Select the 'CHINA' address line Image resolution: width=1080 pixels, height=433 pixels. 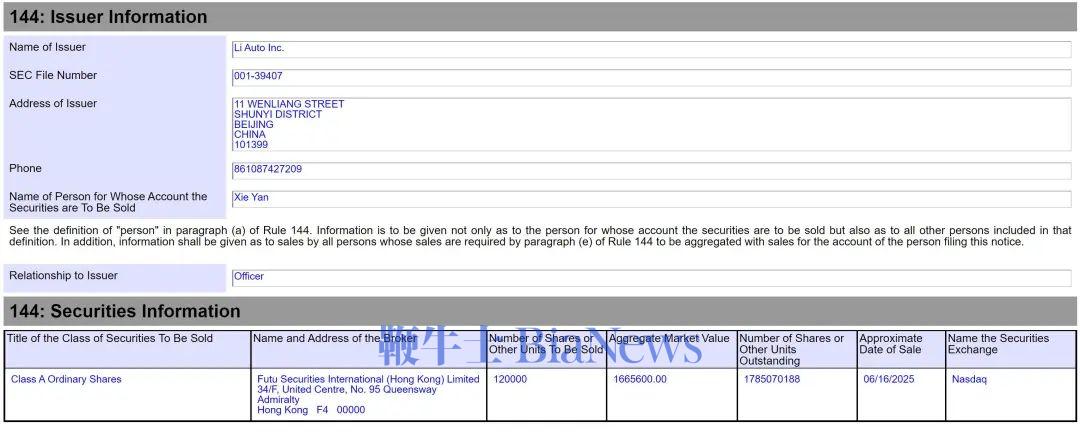click(x=250, y=135)
